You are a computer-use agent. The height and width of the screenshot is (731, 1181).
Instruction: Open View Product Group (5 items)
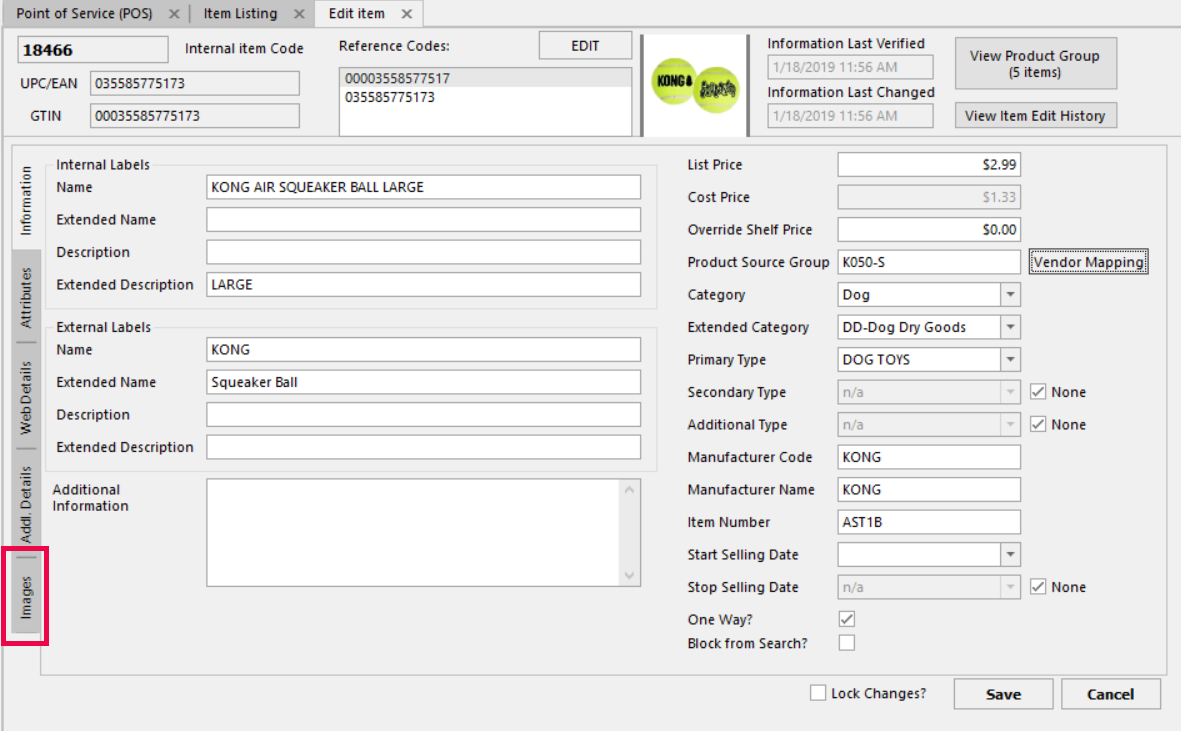[x=1035, y=64]
